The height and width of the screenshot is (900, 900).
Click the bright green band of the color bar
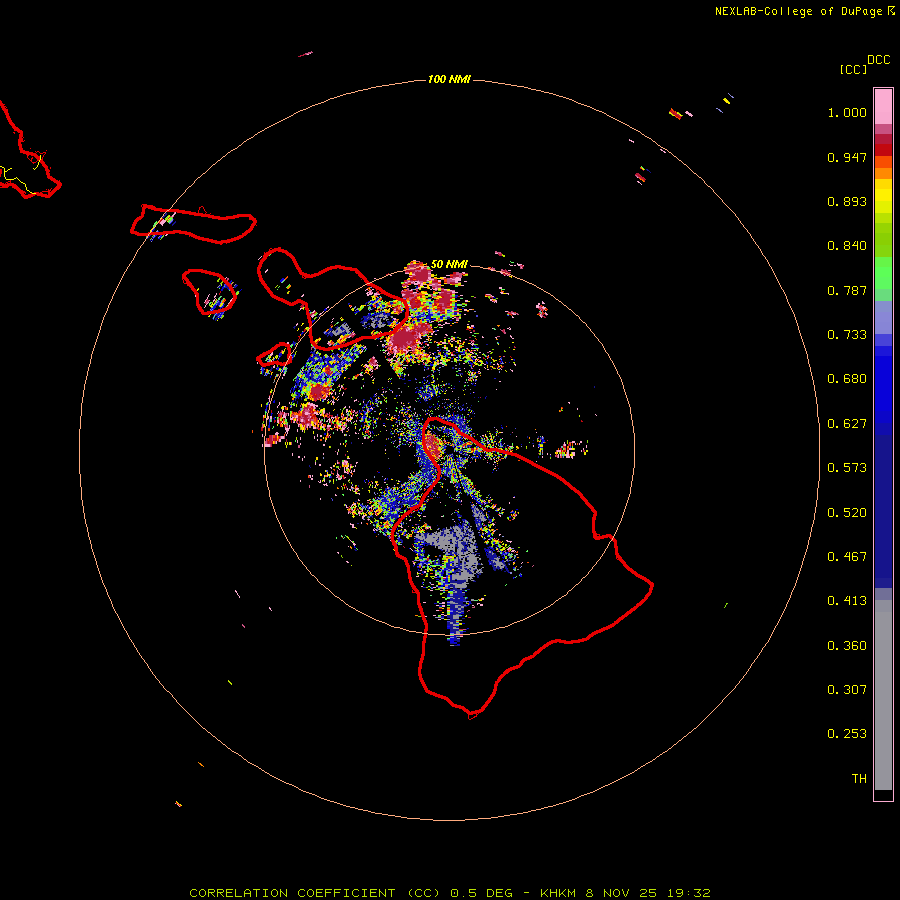[x=883, y=273]
